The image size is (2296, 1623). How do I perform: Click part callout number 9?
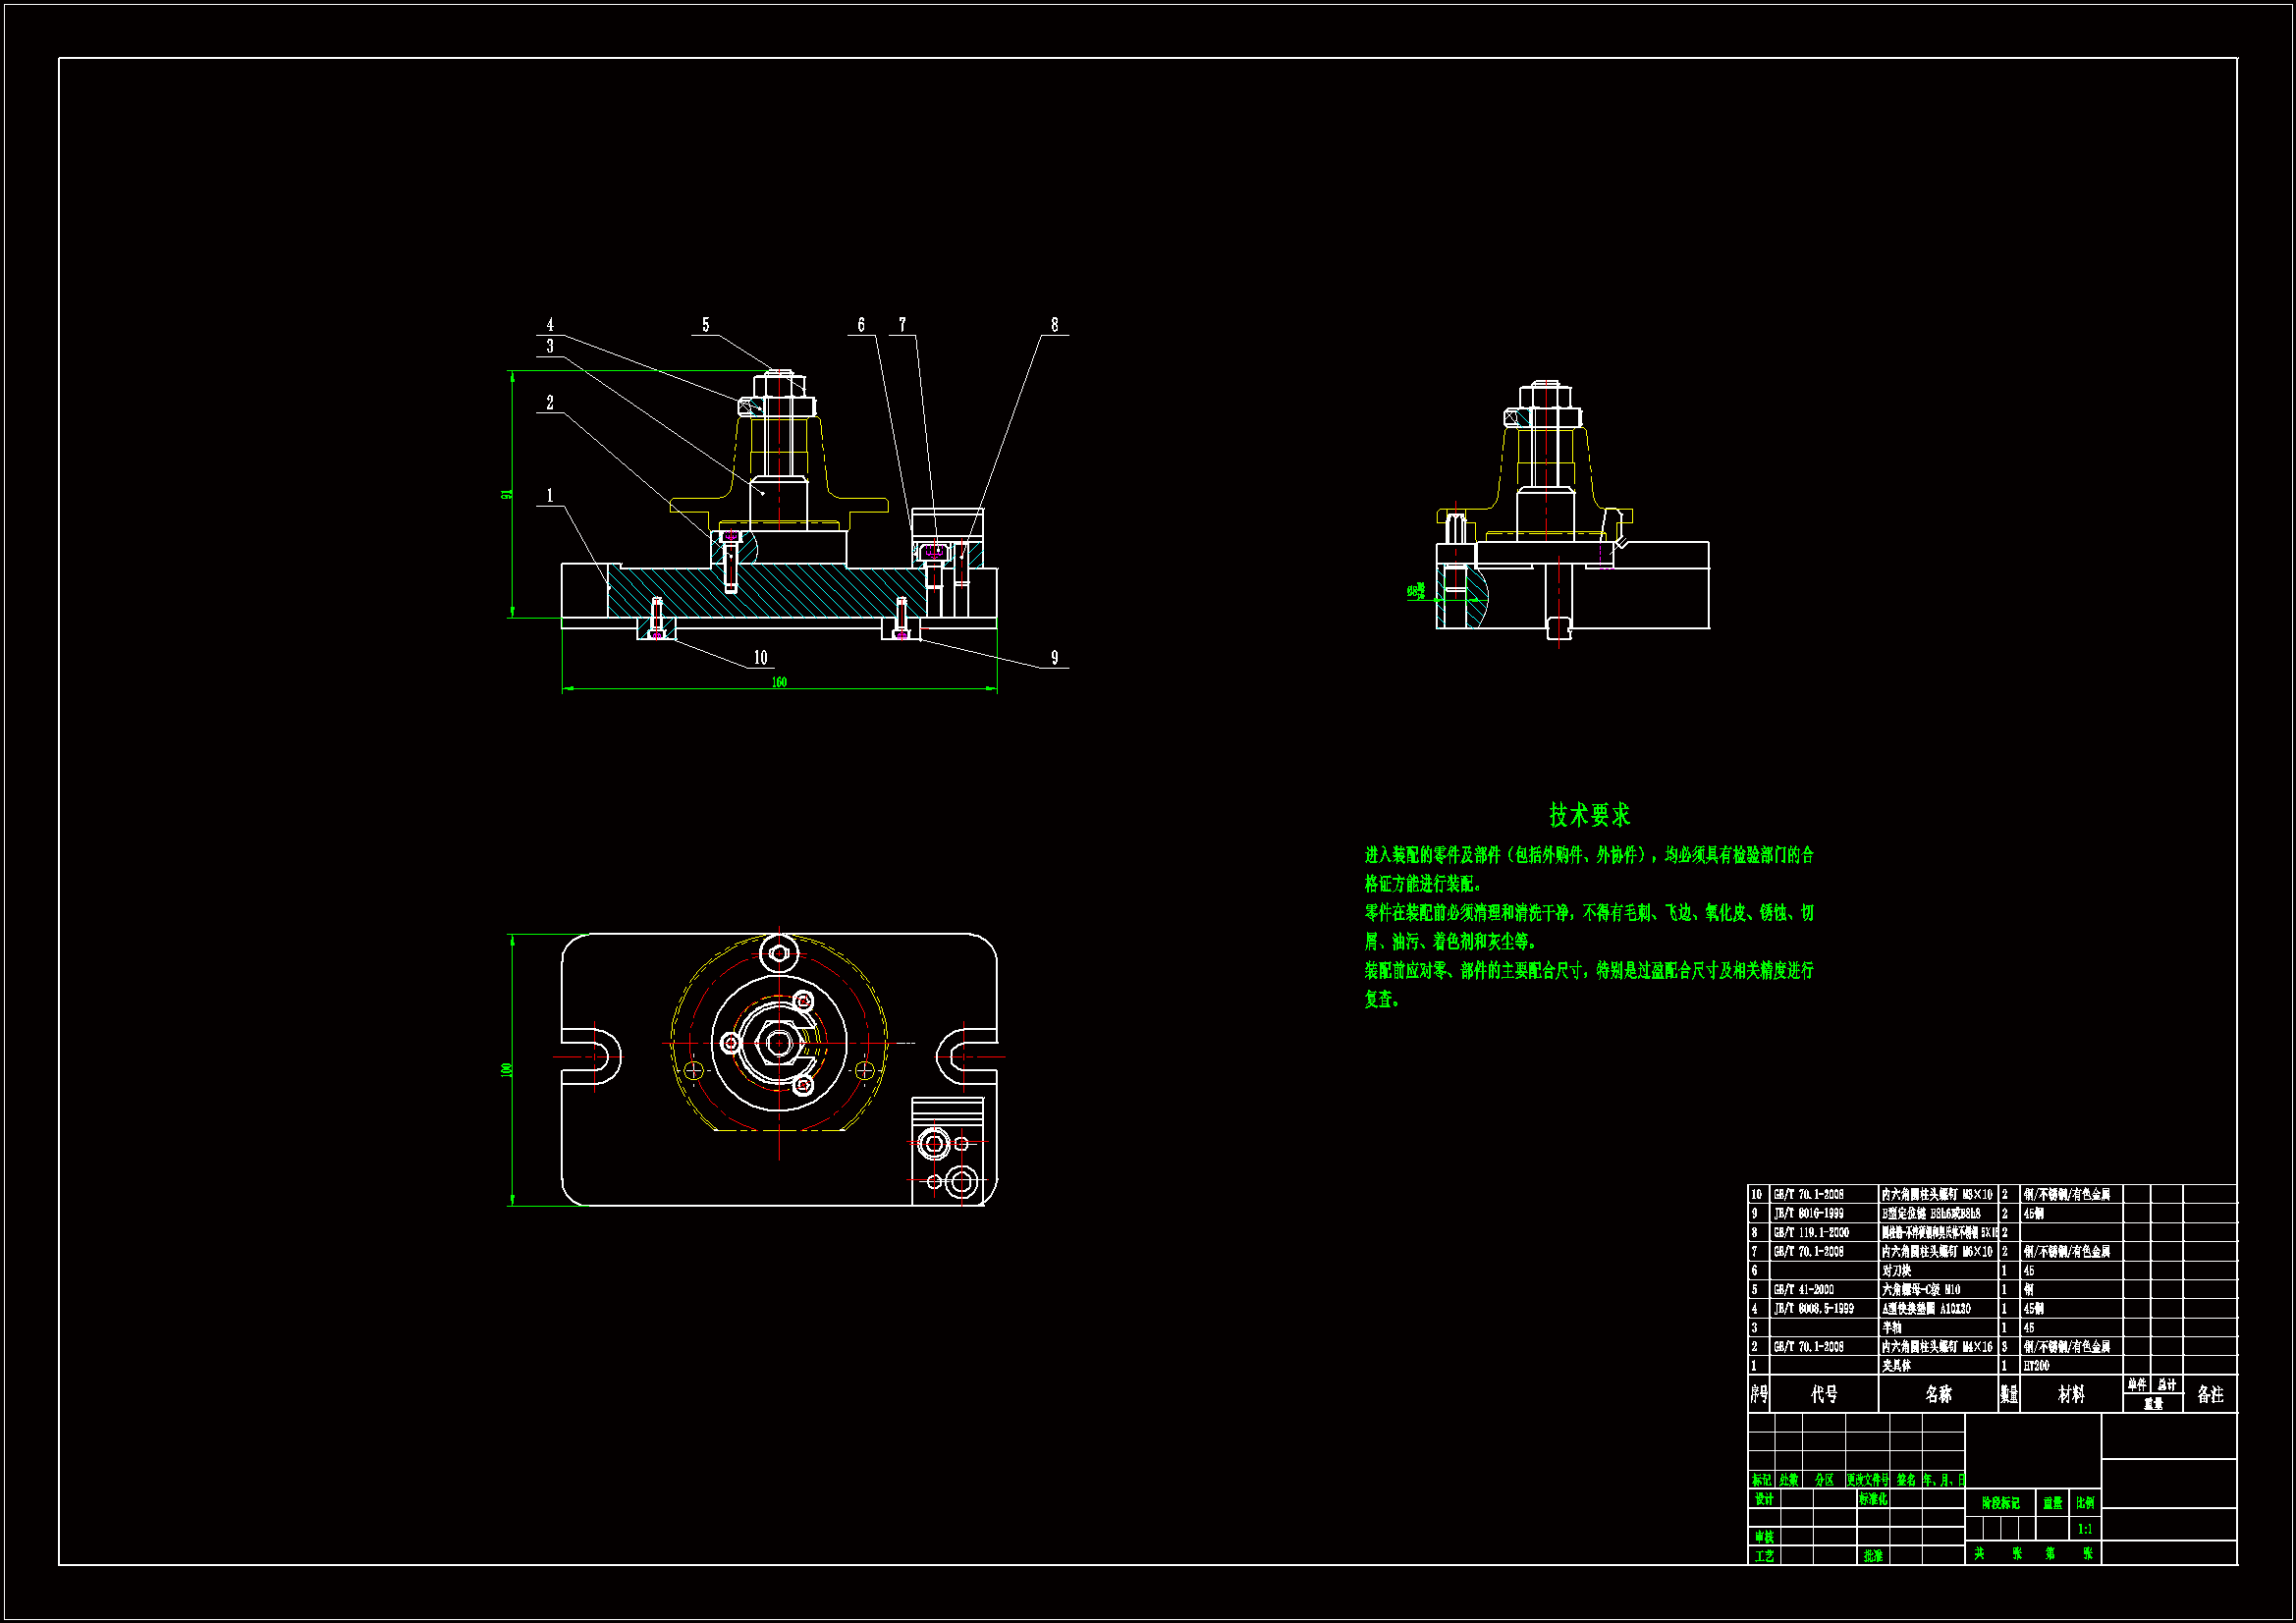[x=1054, y=658]
